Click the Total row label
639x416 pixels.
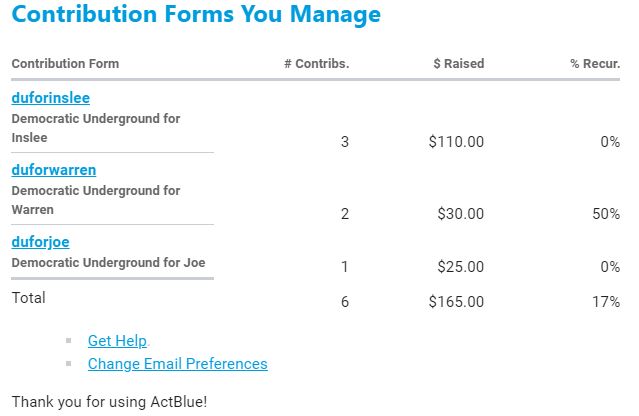click(28, 297)
